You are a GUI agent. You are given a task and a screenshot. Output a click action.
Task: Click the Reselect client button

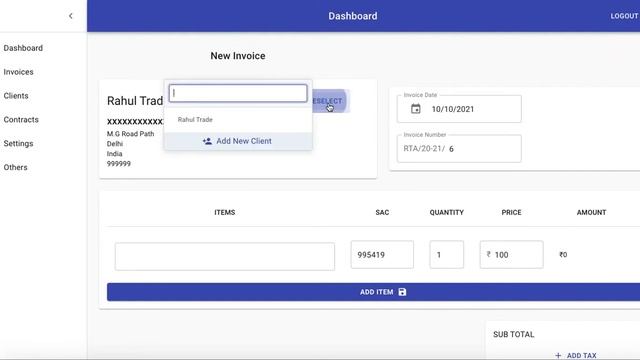[329, 101]
